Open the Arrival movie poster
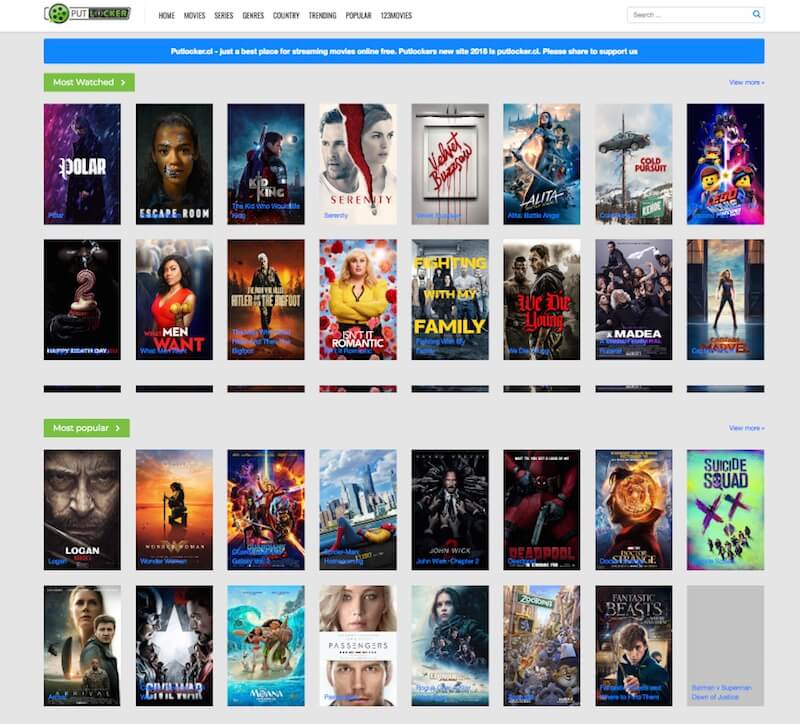The width and height of the screenshot is (800, 724). point(82,645)
